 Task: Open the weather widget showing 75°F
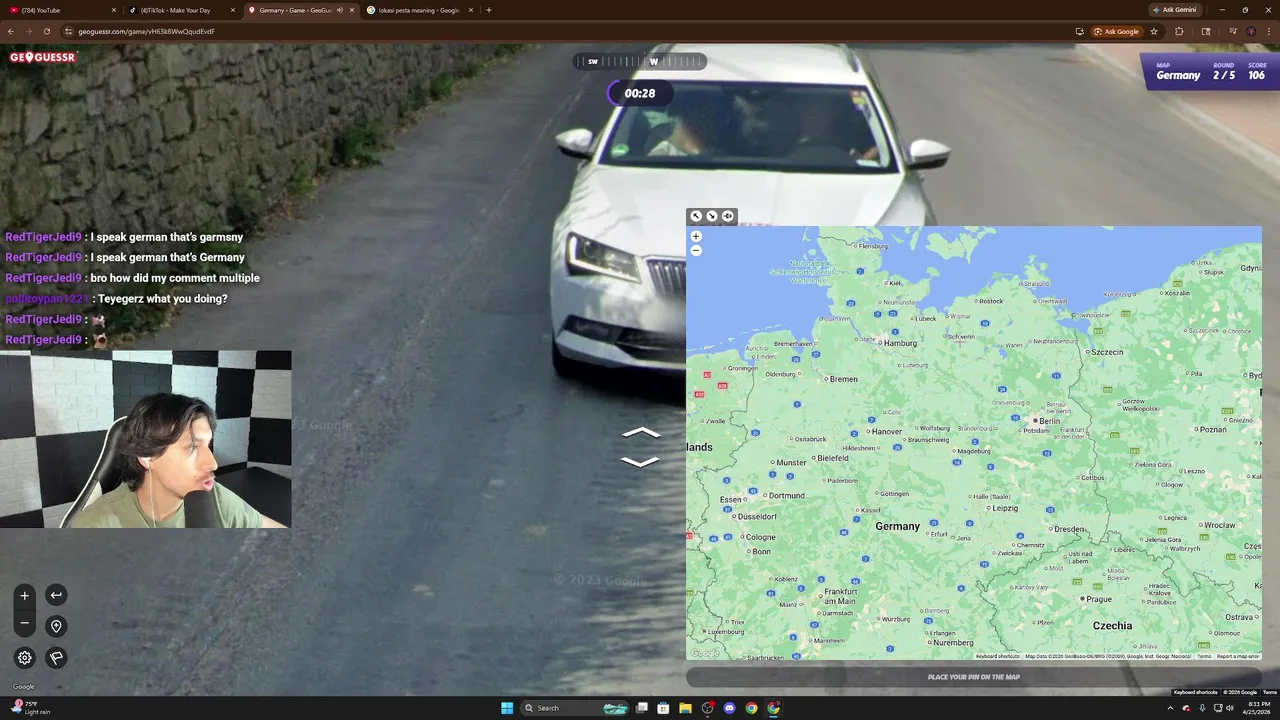tap(30, 708)
